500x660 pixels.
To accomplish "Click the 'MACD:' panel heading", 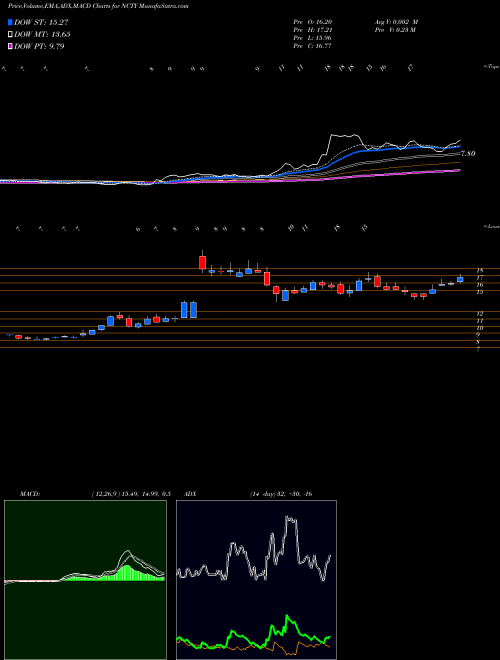I will pyautogui.click(x=29, y=494).
